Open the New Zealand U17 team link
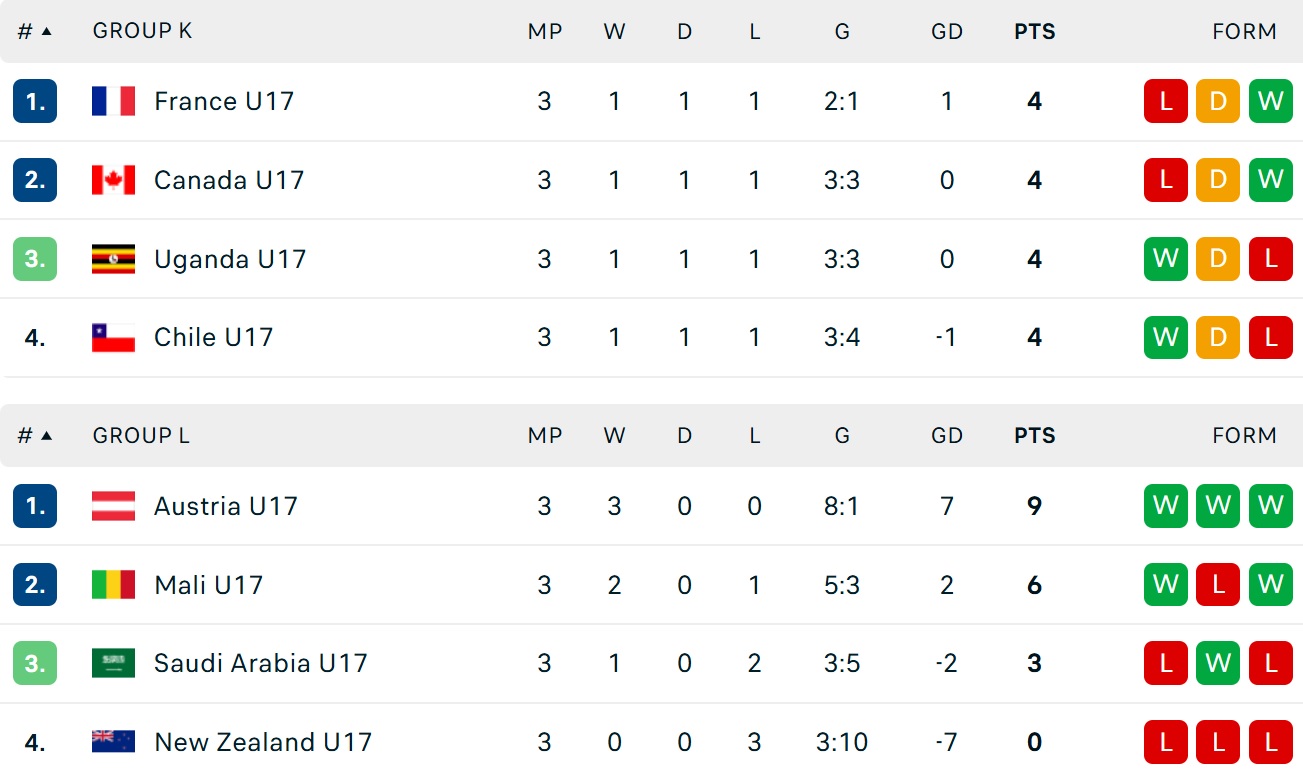 coord(262,742)
